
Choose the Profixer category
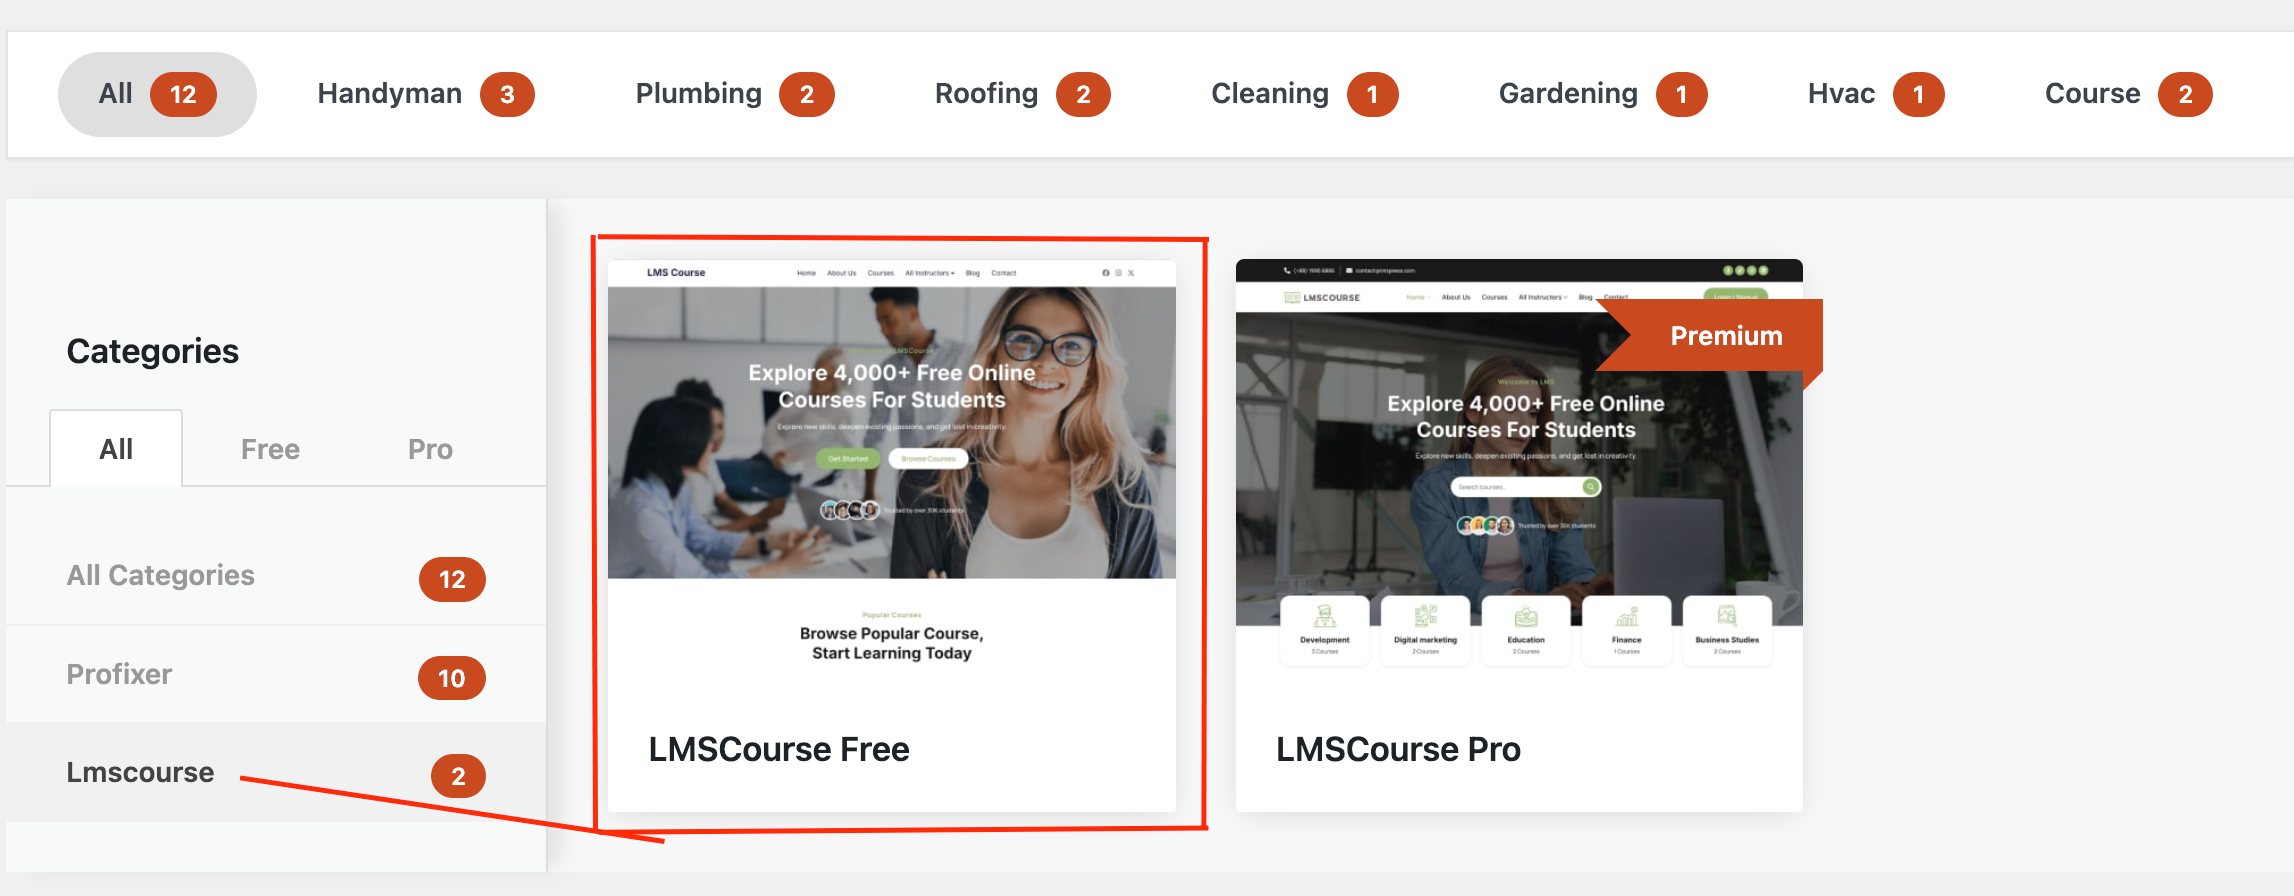pos(276,675)
